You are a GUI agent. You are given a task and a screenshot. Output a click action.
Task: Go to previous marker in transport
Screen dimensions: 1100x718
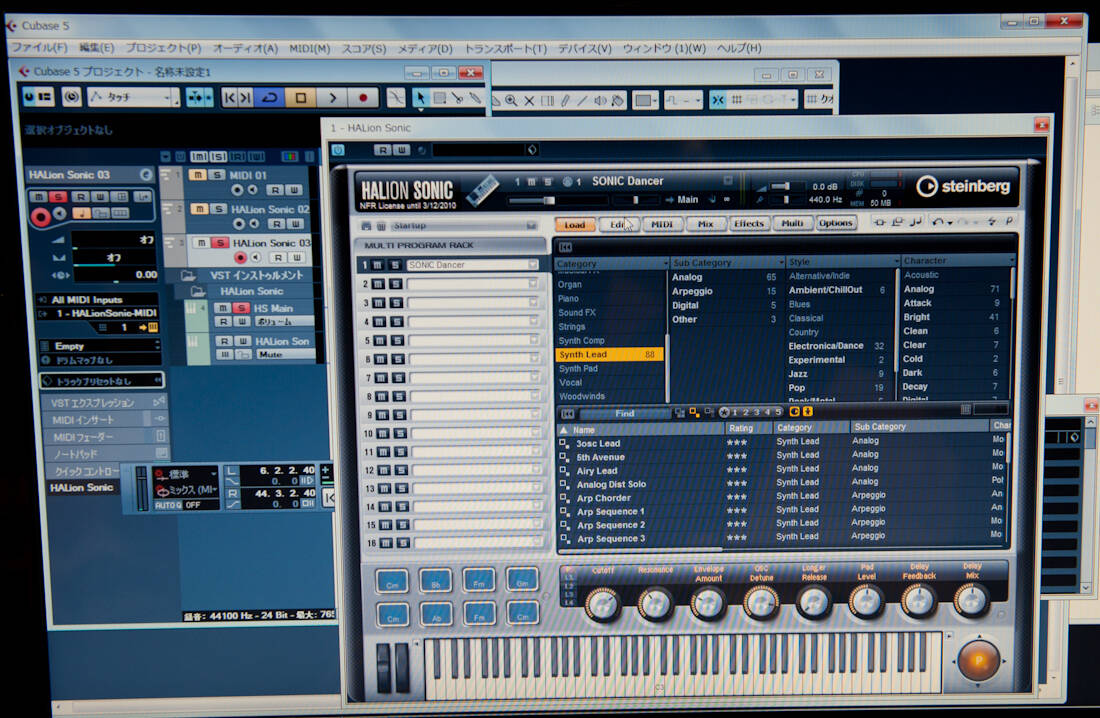pyautogui.click(x=229, y=98)
